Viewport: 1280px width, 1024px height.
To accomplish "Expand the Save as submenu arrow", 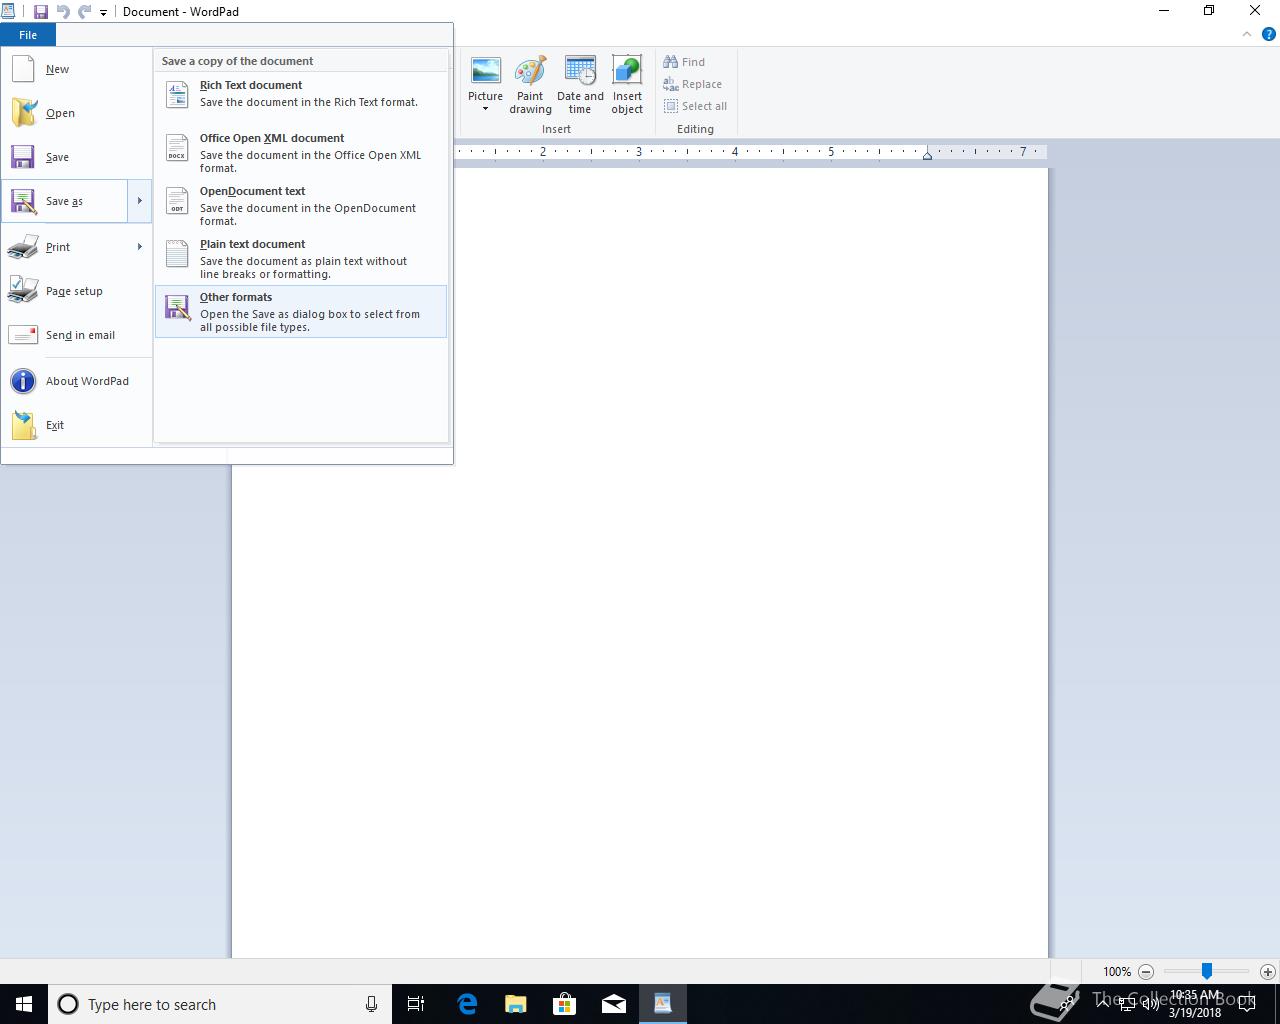I will point(139,201).
